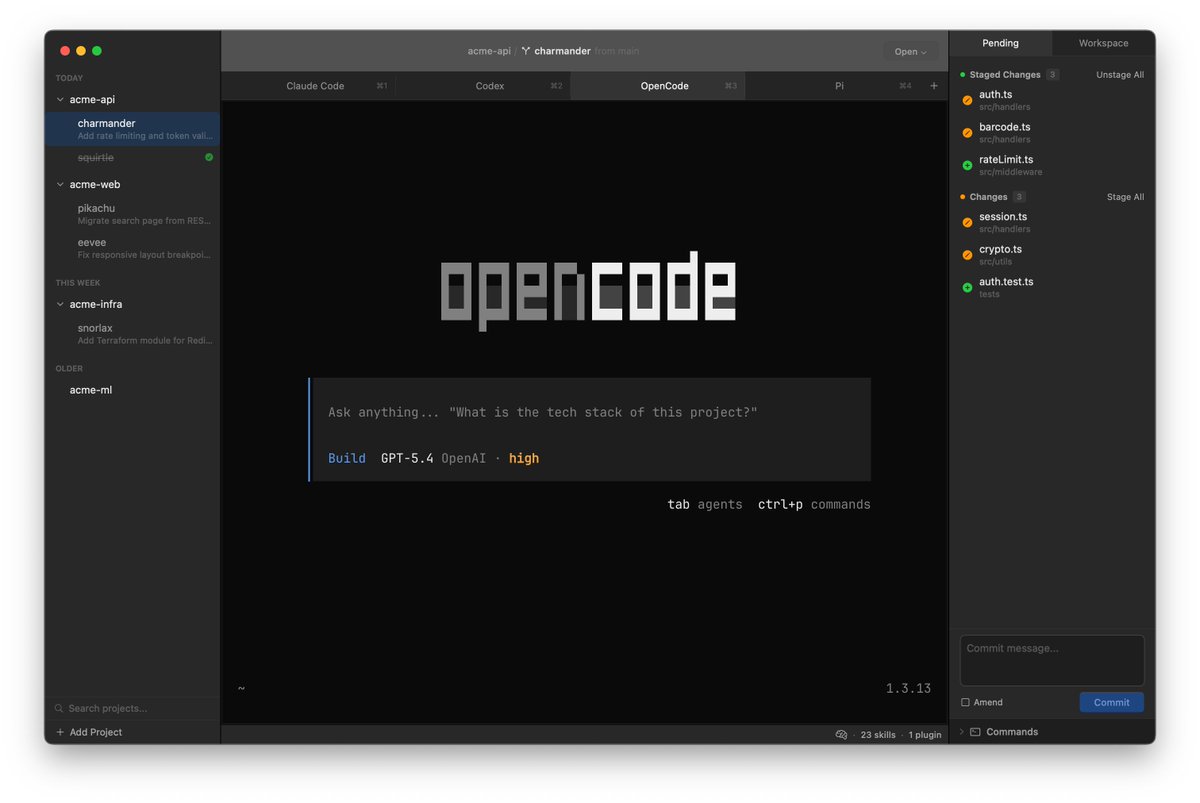Click the plus icon to add new tab
The image size is (1200, 803).
point(934,86)
